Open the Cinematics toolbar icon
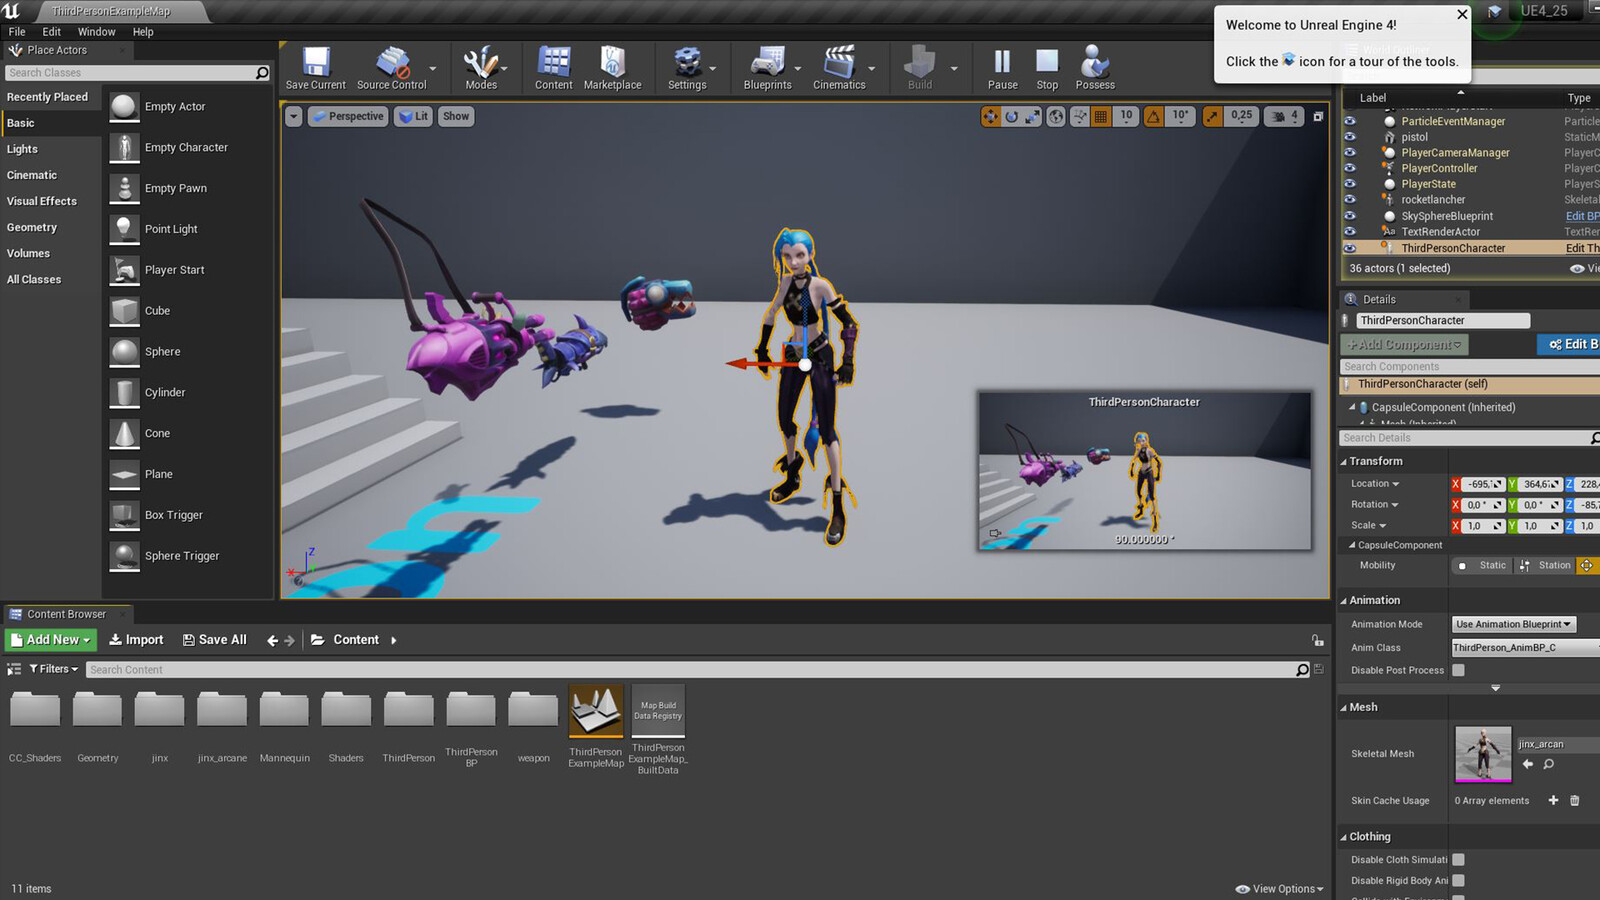Image resolution: width=1600 pixels, height=900 pixels. click(x=839, y=68)
